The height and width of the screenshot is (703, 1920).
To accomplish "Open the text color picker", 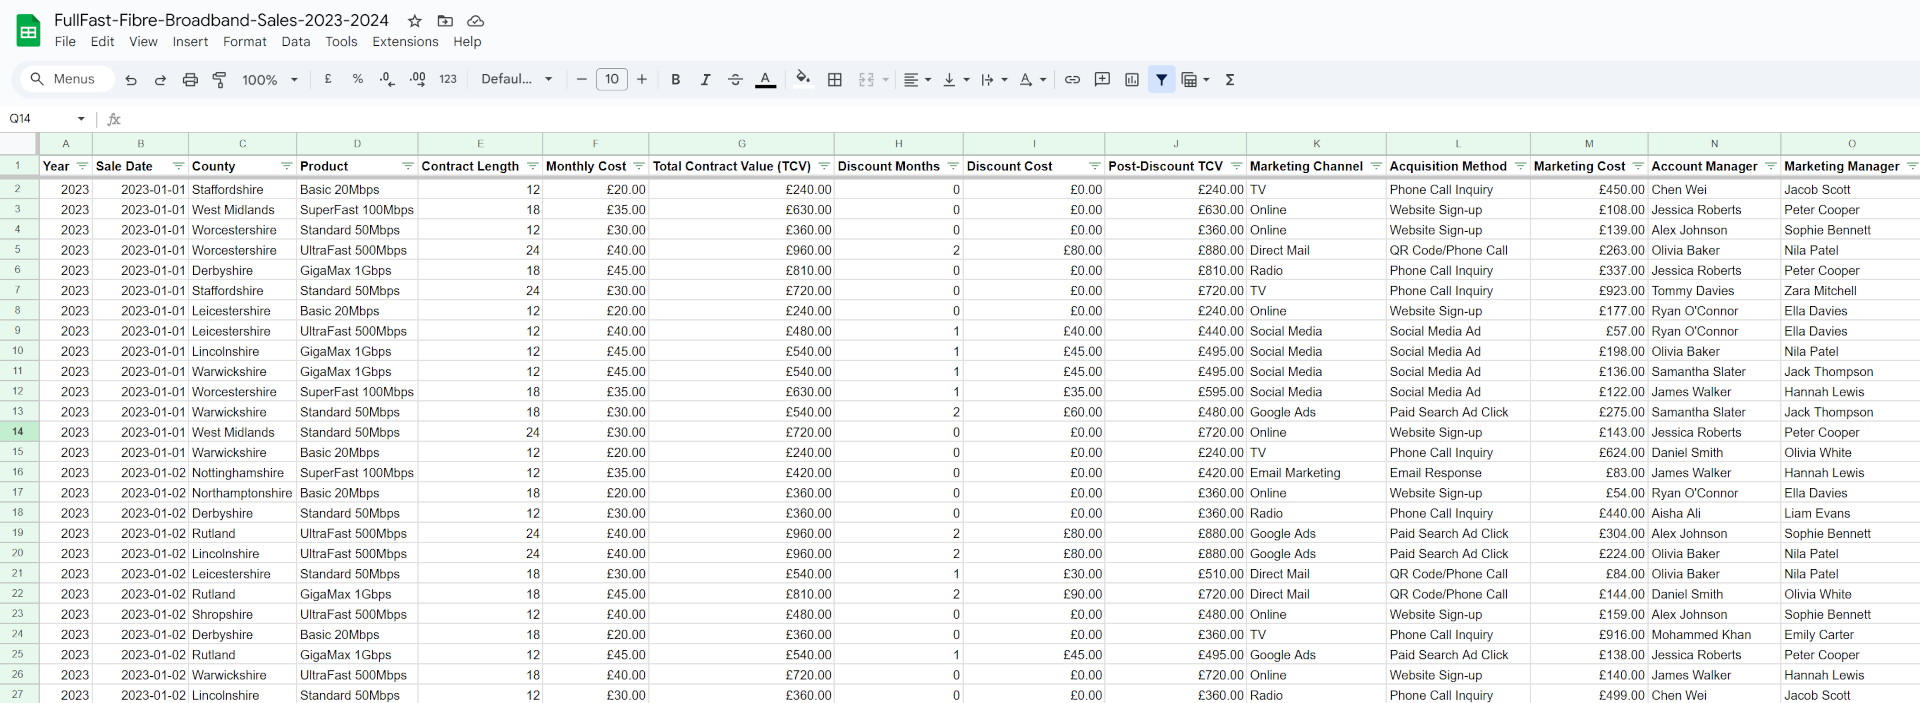I will [765, 79].
